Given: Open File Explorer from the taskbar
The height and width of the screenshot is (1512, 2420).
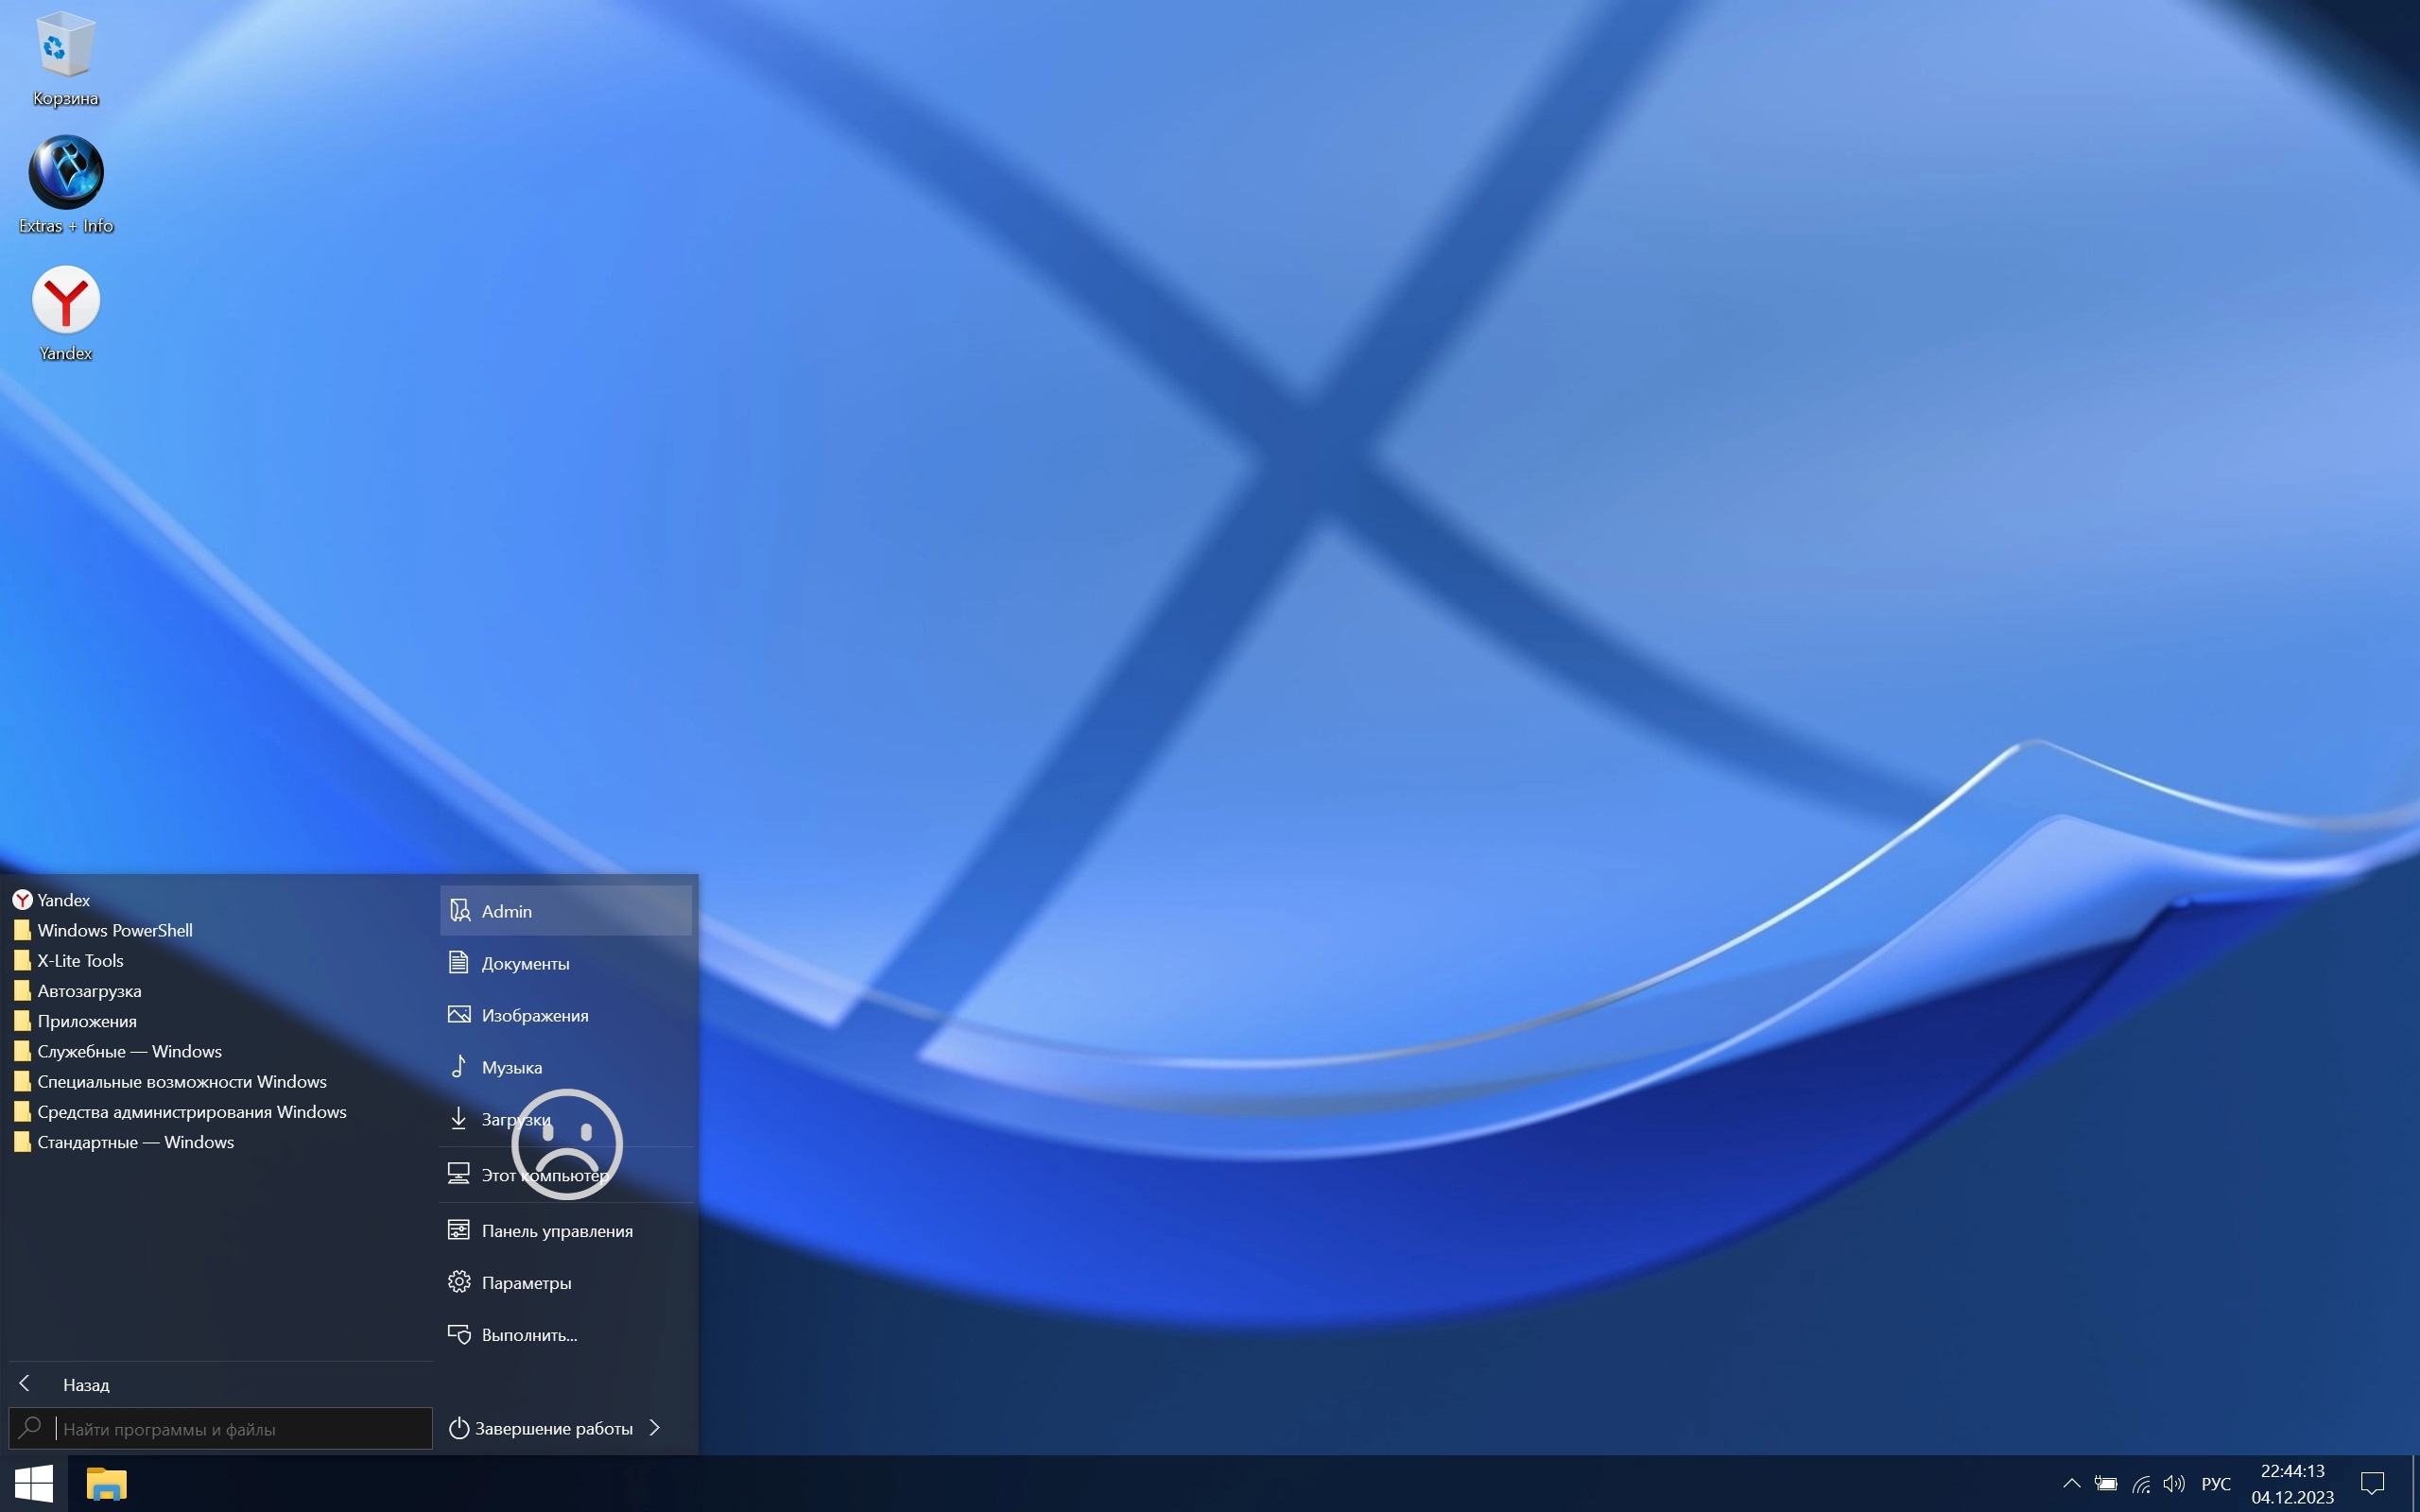Looking at the screenshot, I should [x=106, y=1483].
